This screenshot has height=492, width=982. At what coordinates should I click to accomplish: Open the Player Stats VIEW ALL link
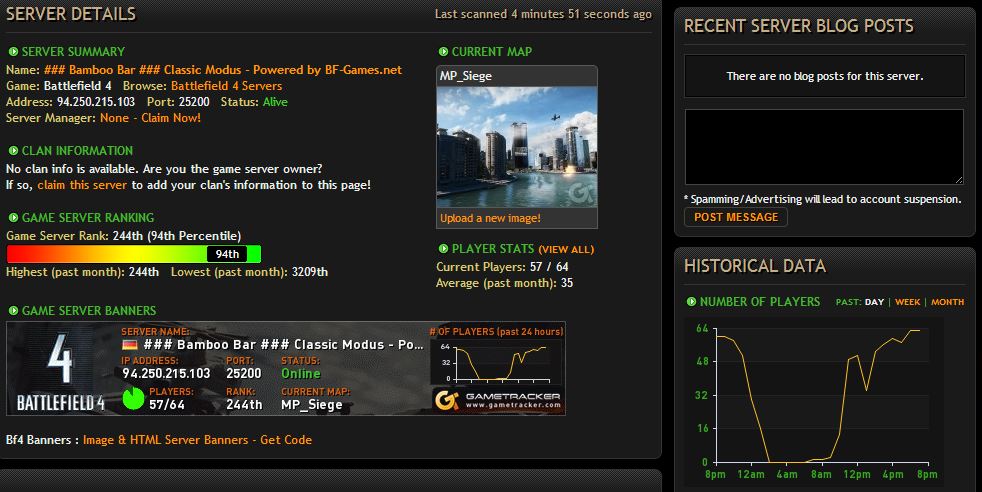pos(566,250)
